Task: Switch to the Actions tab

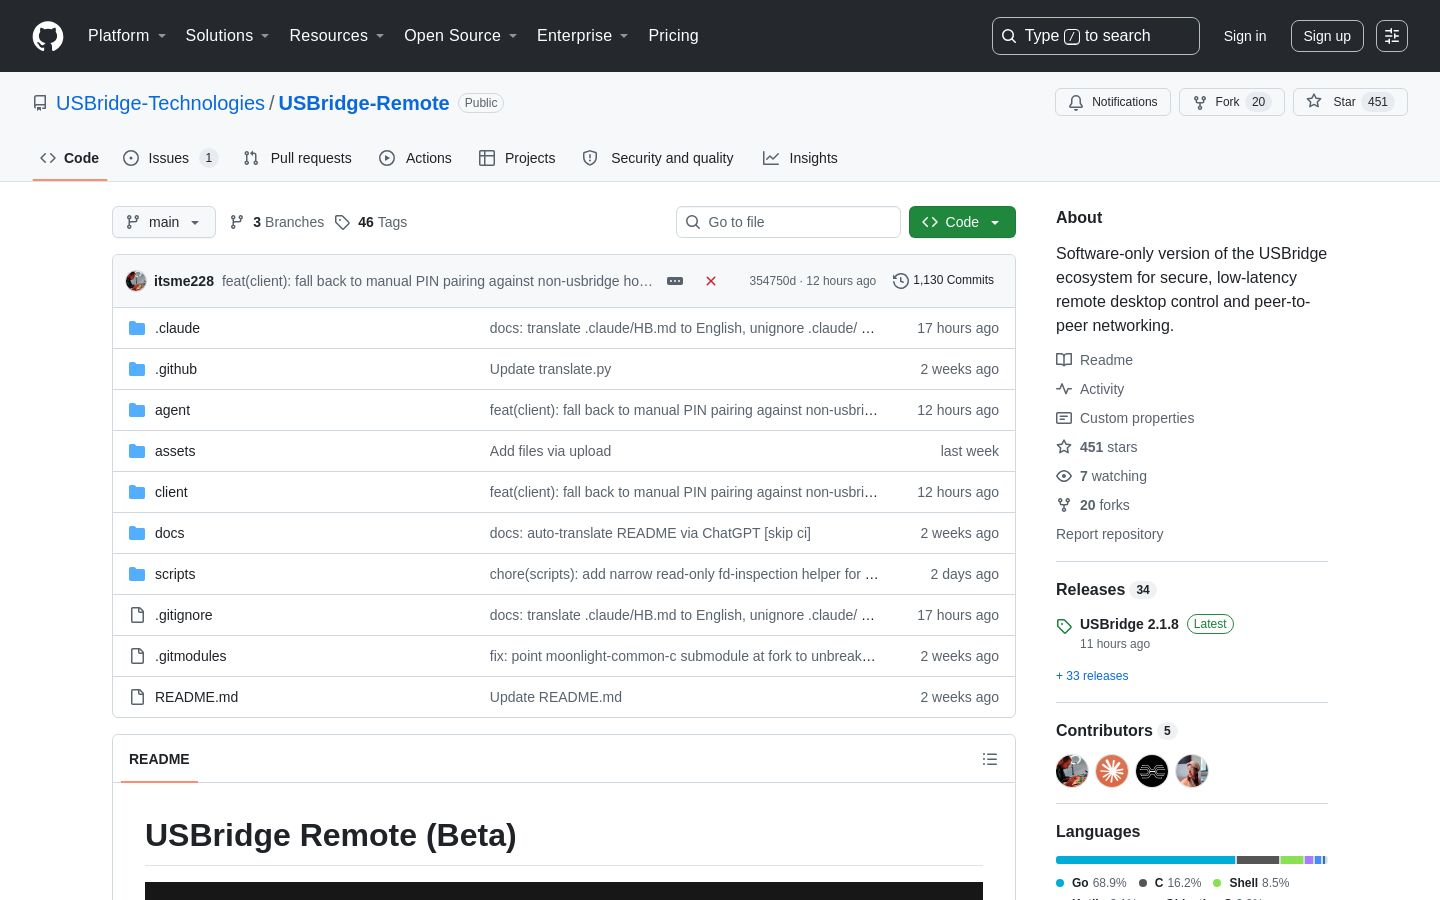Action: click(x=415, y=158)
